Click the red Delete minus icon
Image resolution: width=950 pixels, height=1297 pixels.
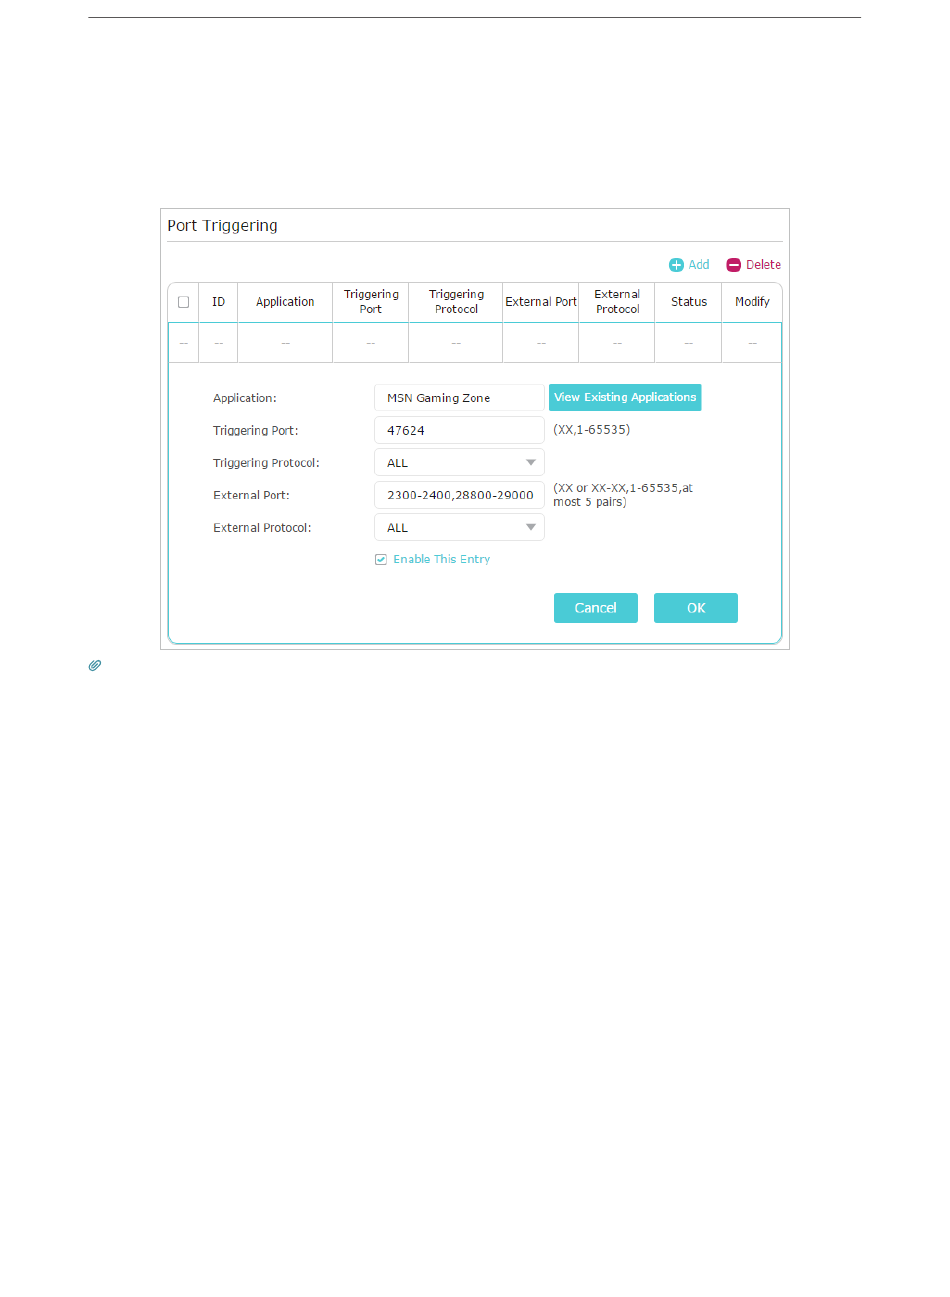[x=733, y=265]
